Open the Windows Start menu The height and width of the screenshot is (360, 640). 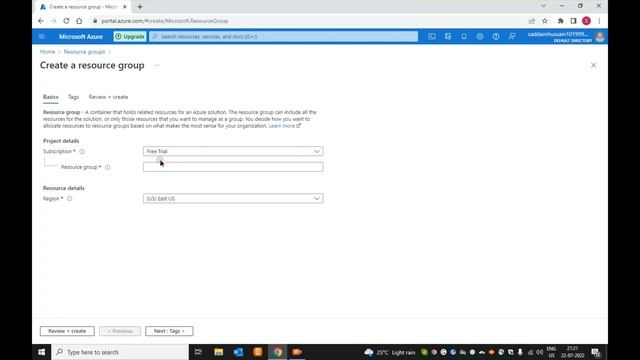click(x=42, y=352)
